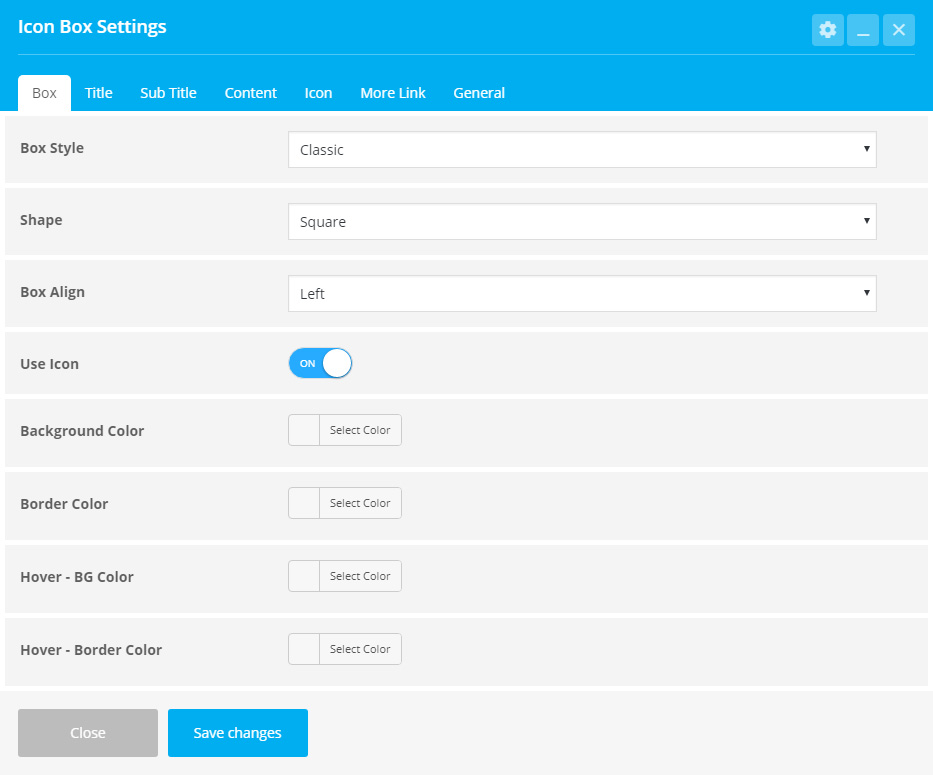The image size is (933, 775).
Task: Click Select Color for Hover - Border Color
Action: (x=360, y=649)
